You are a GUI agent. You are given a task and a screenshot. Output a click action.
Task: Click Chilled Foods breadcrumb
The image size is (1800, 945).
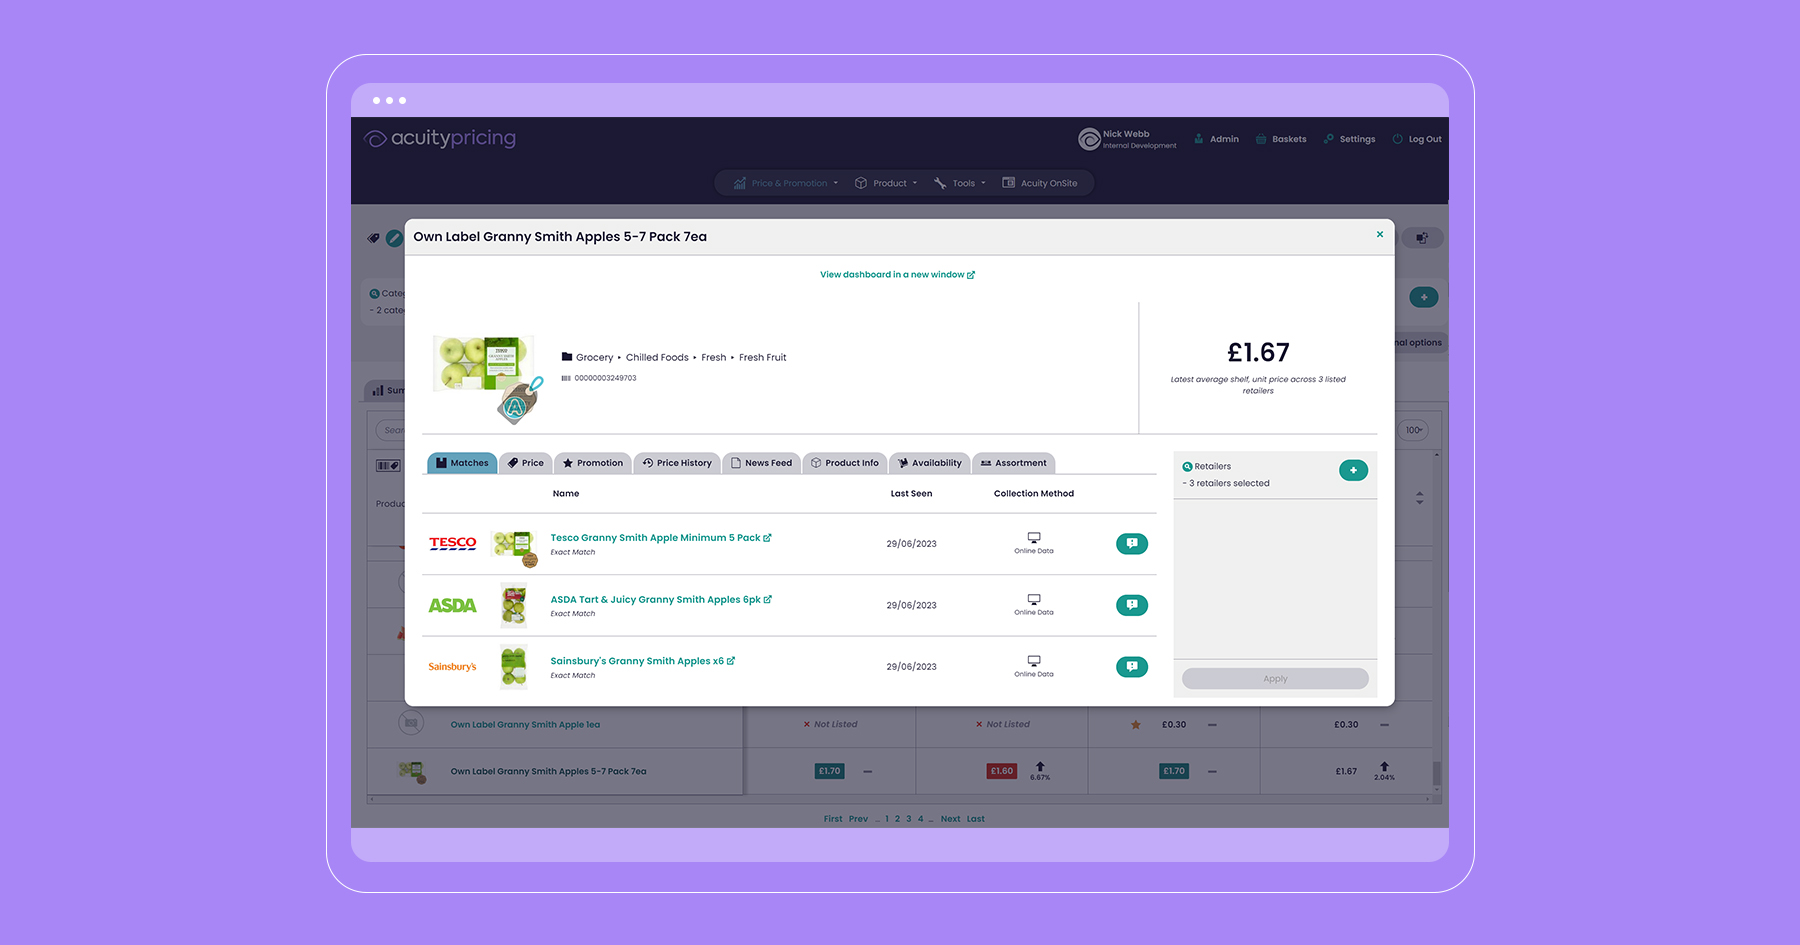pyautogui.click(x=657, y=358)
